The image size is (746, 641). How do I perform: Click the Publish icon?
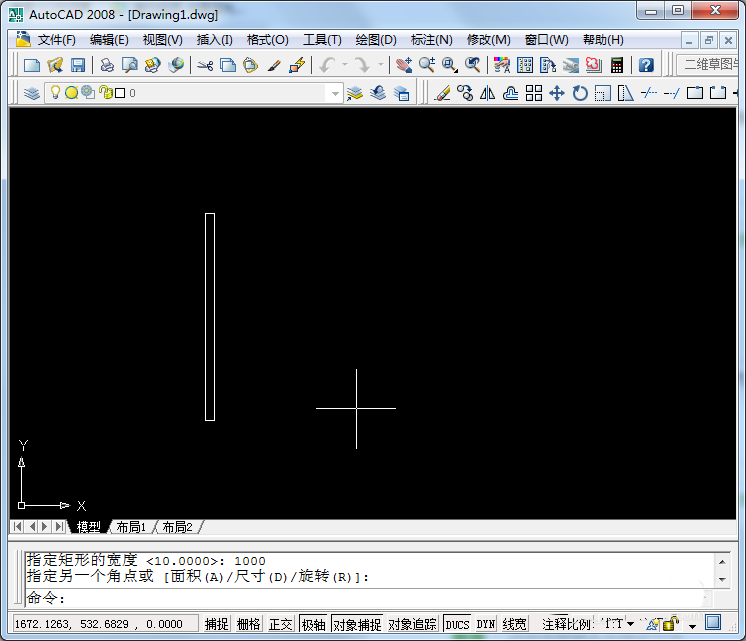152,65
